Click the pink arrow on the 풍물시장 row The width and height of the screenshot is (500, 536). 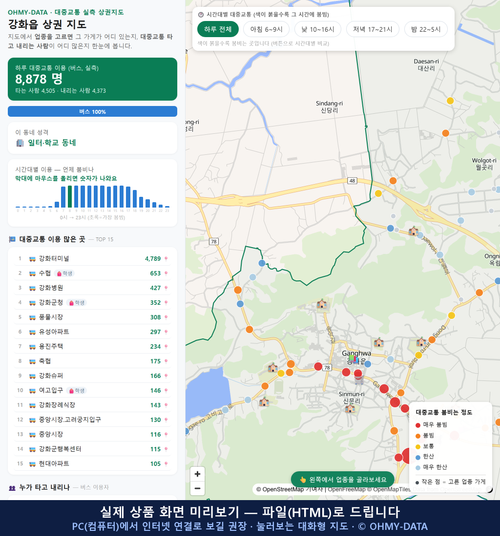(166, 317)
